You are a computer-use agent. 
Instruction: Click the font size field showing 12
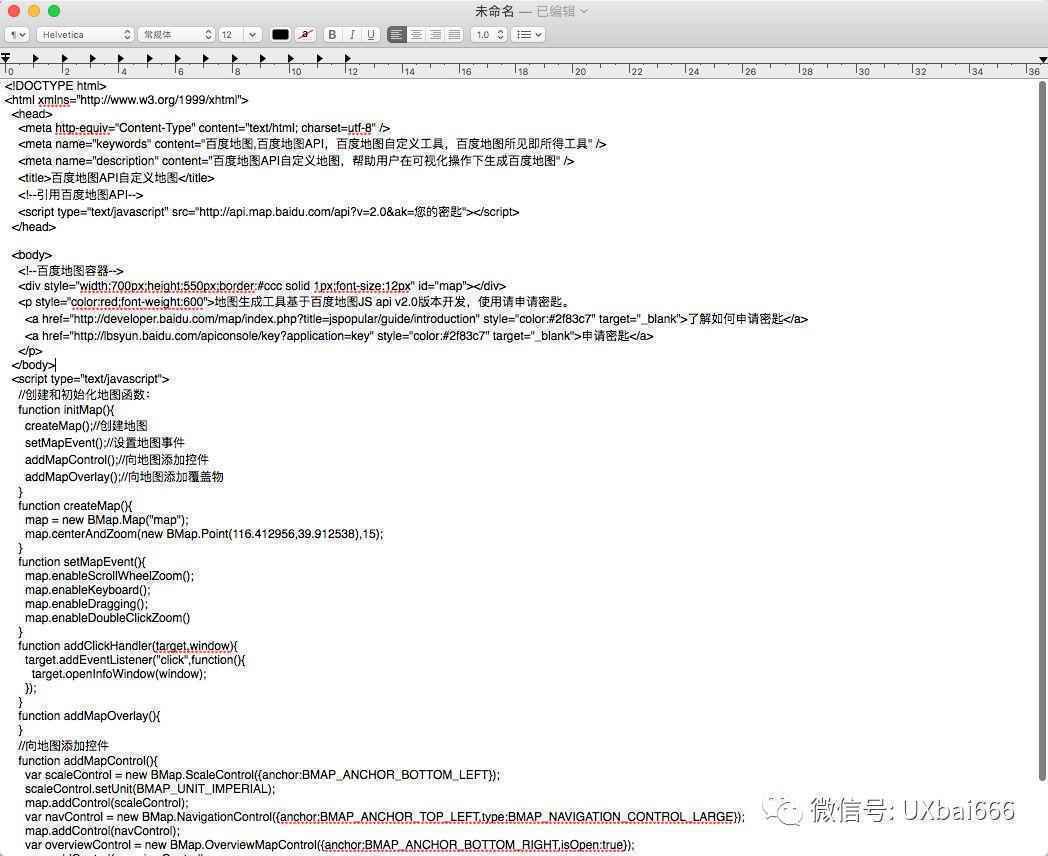tap(230, 35)
